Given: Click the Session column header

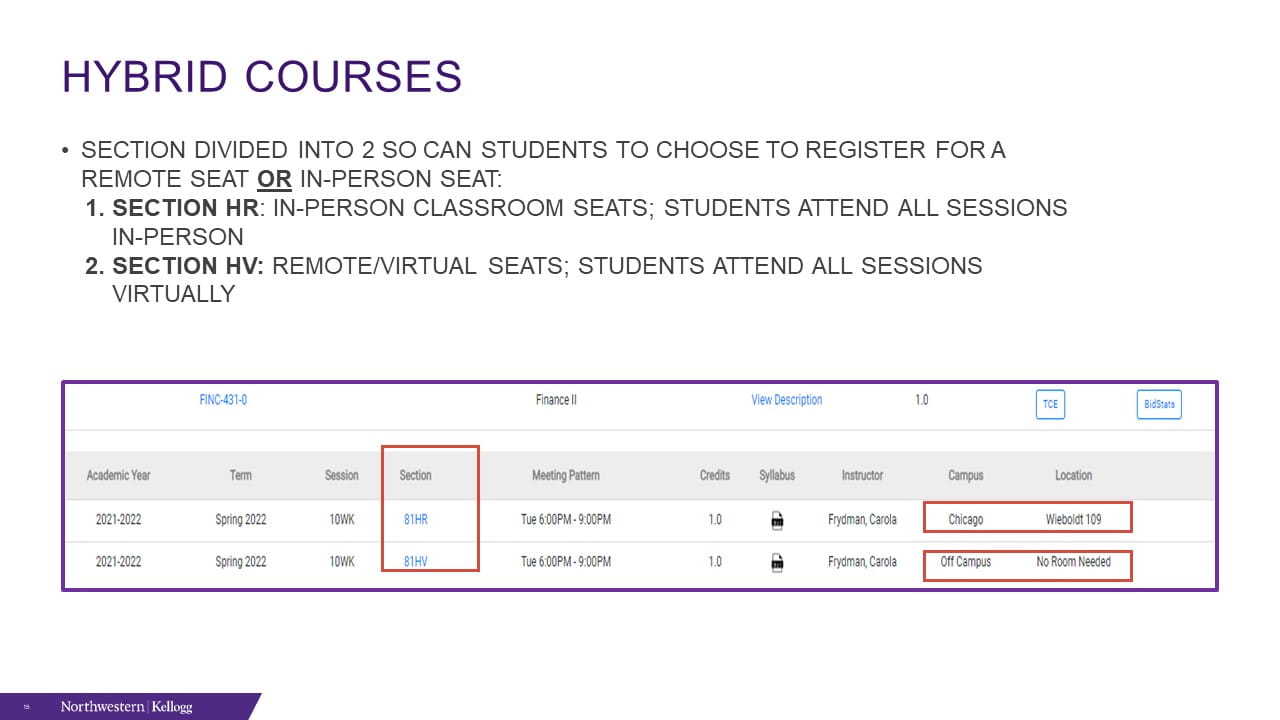Looking at the screenshot, I should pyautogui.click(x=341, y=475).
